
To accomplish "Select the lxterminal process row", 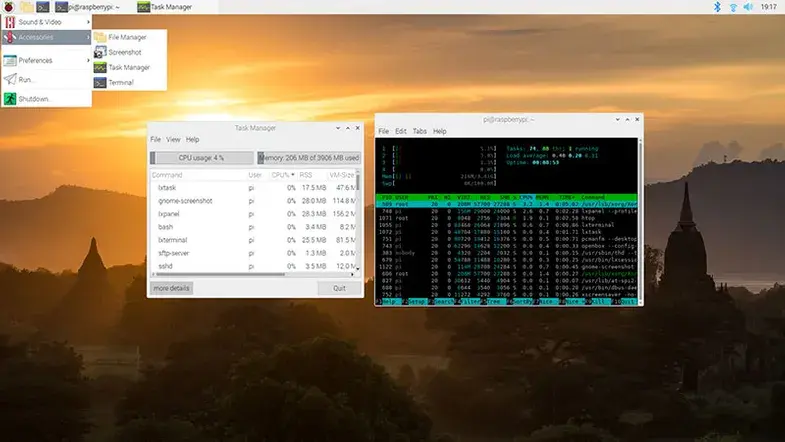I will click(x=253, y=240).
